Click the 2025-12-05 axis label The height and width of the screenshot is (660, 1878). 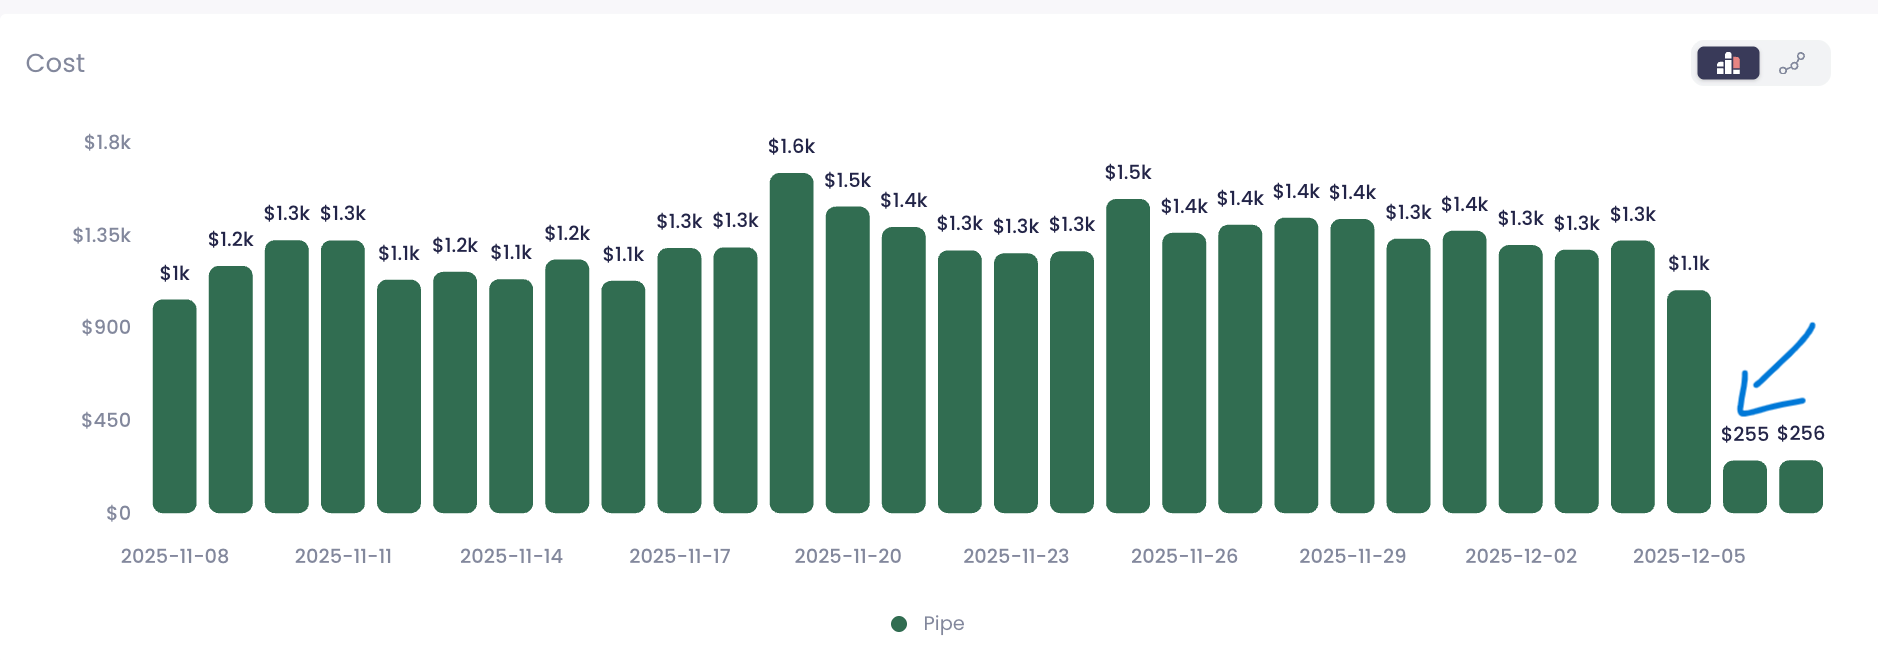[x=1690, y=556]
